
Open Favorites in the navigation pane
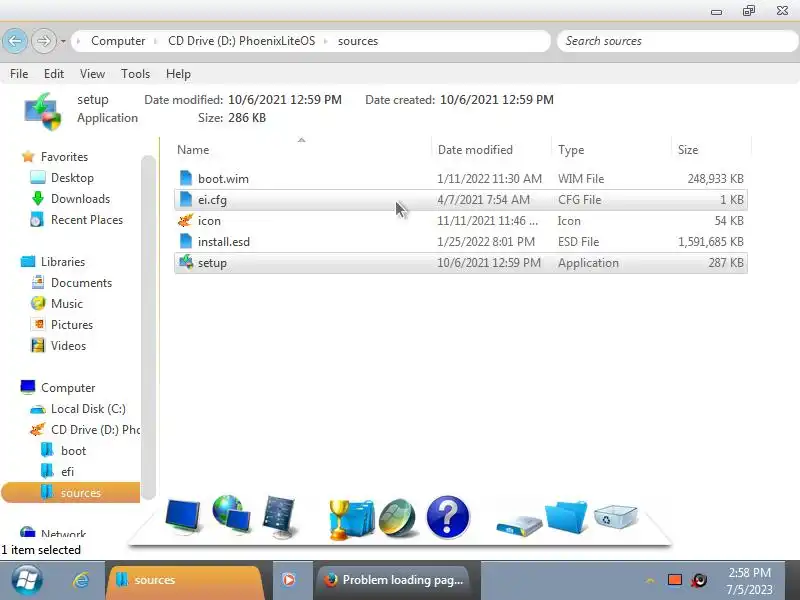(64, 157)
